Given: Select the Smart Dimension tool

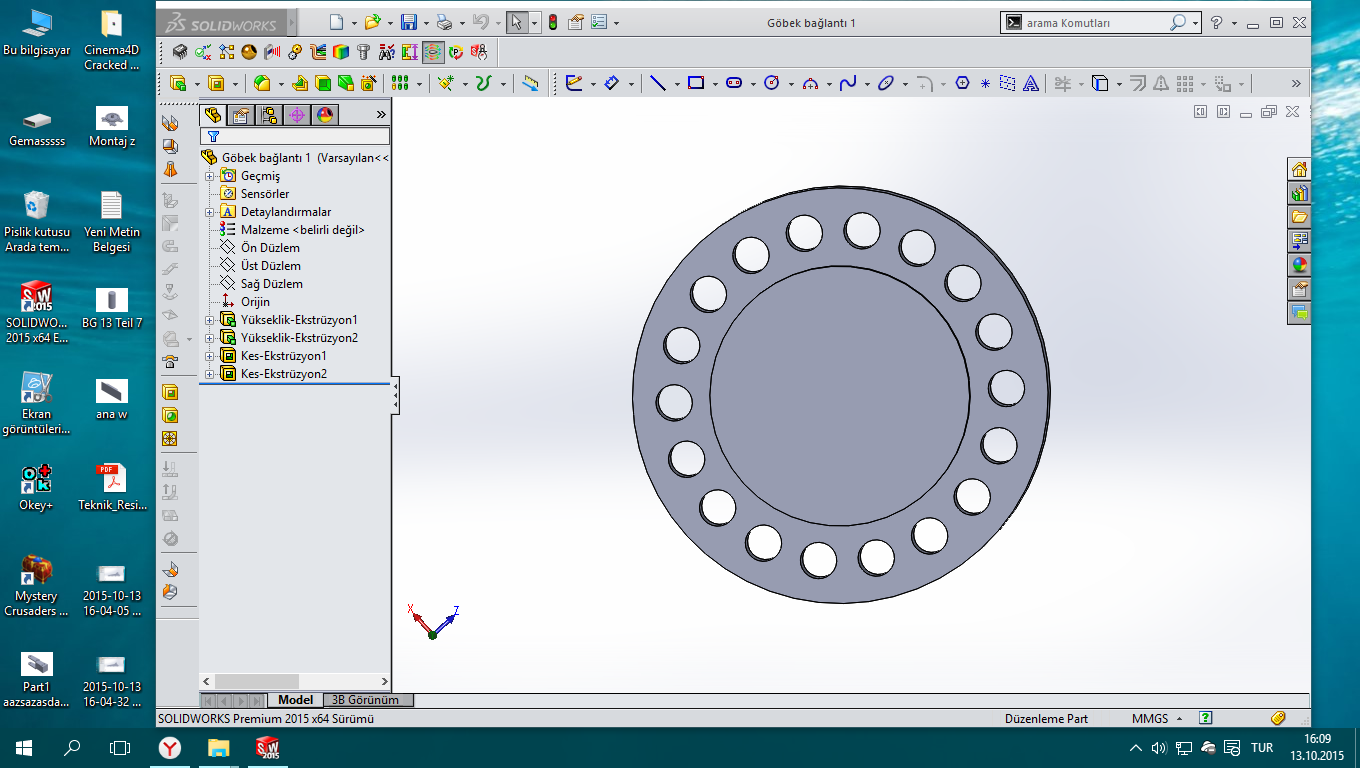Looking at the screenshot, I should [x=612, y=84].
